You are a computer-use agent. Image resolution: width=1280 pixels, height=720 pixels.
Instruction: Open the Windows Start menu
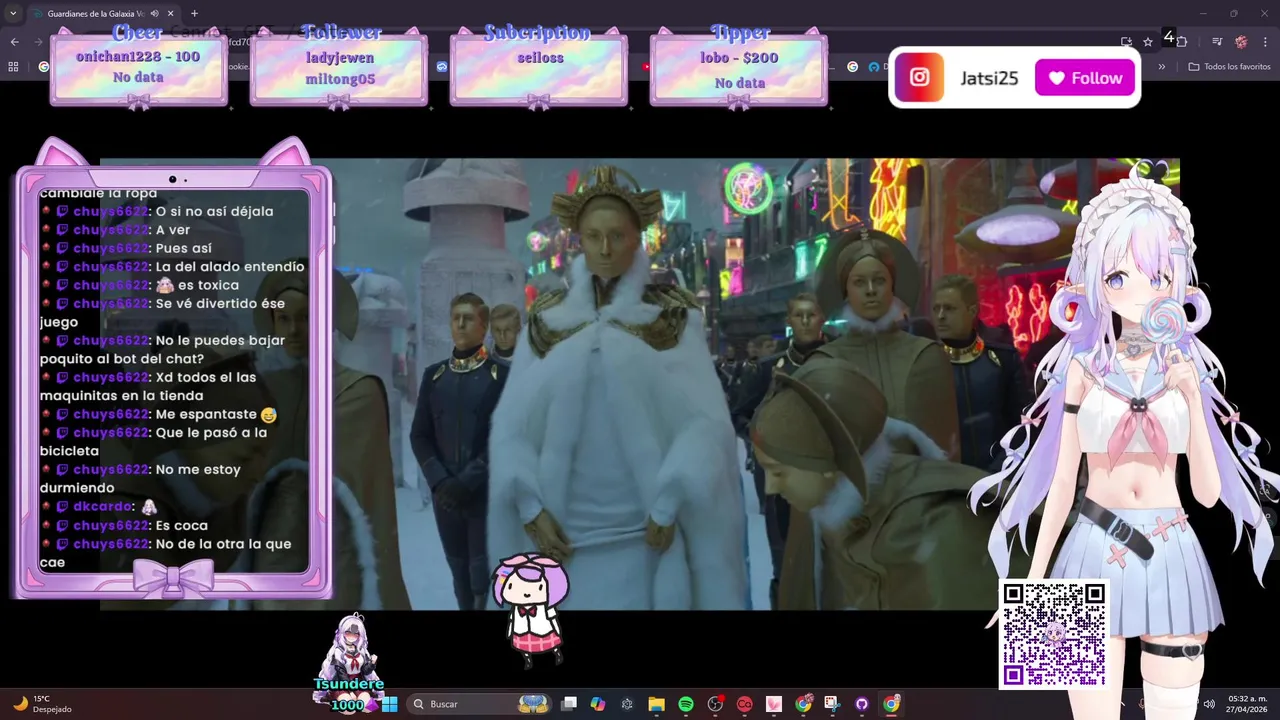click(x=389, y=704)
